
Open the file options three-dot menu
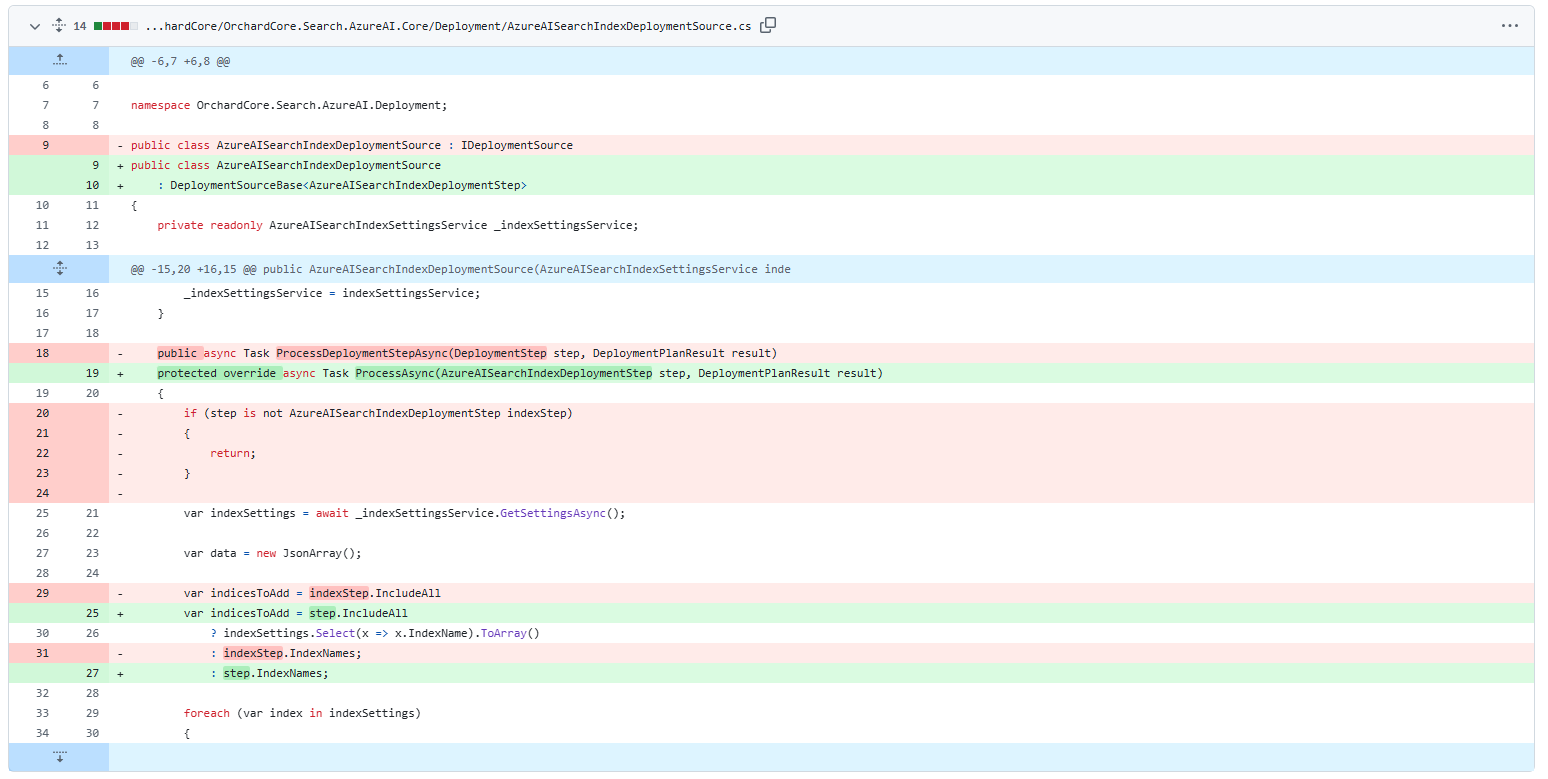click(x=1510, y=26)
